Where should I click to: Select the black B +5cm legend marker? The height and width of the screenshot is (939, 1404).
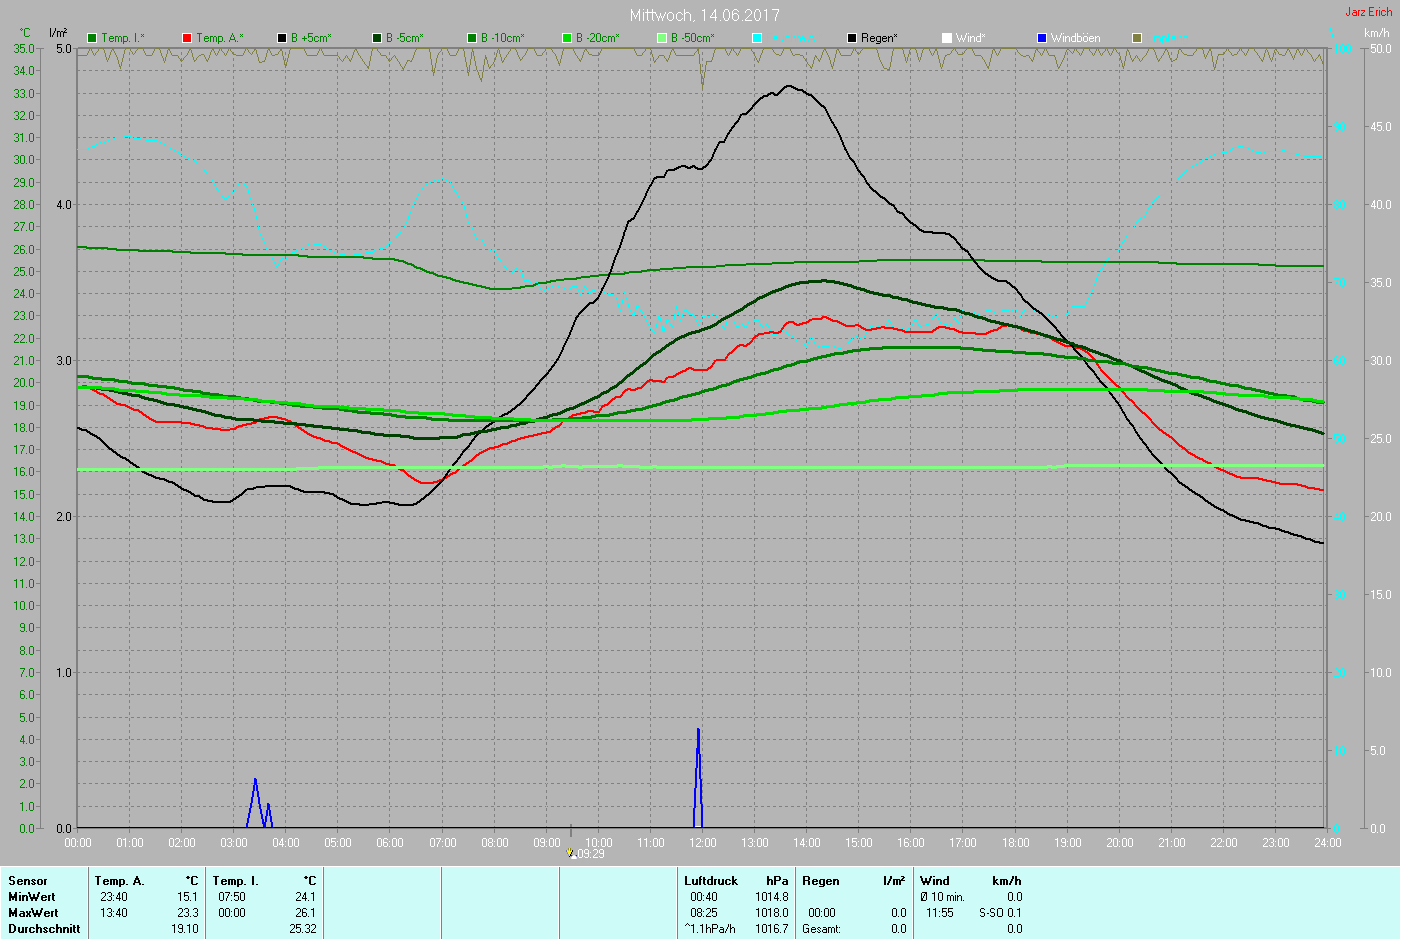click(x=282, y=38)
